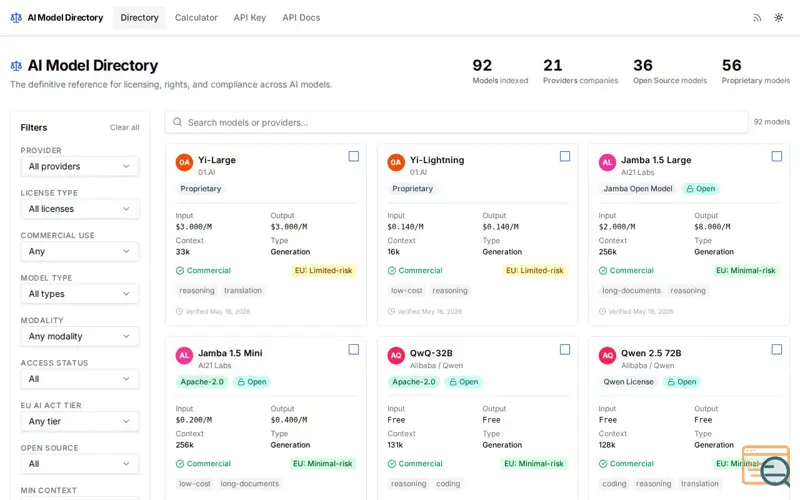Image resolution: width=800 pixels, height=500 pixels.
Task: Click the Proprietary badge on Yi-Lightning
Action: click(412, 189)
